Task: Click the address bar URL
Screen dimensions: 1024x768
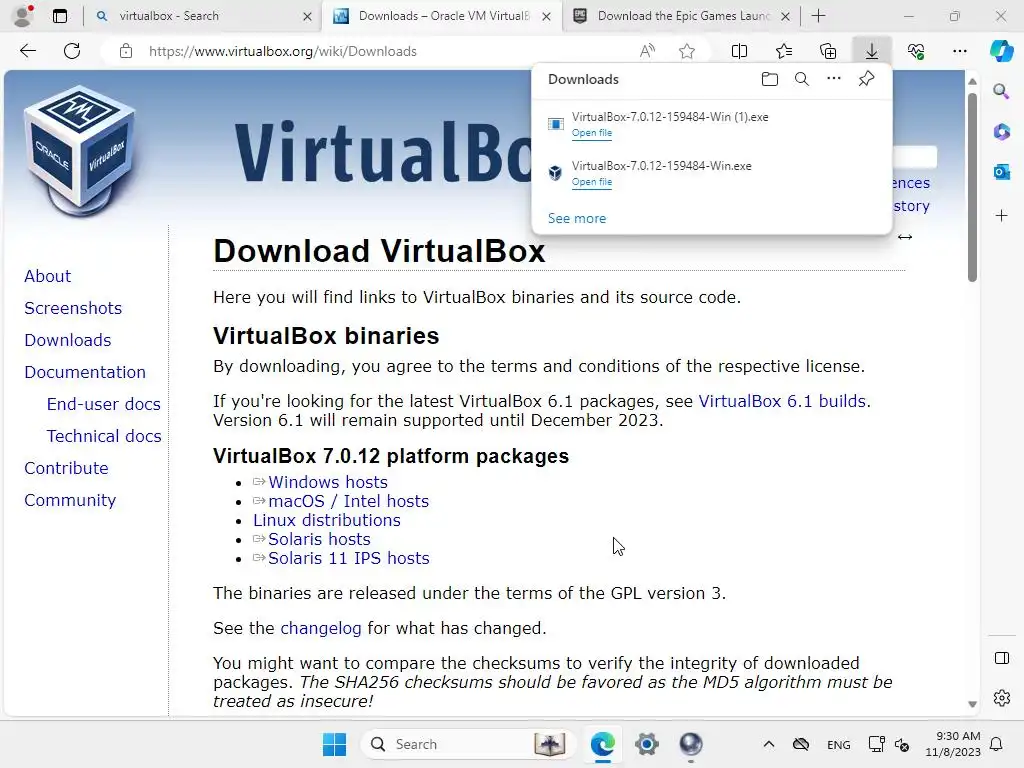Action: coord(282,51)
